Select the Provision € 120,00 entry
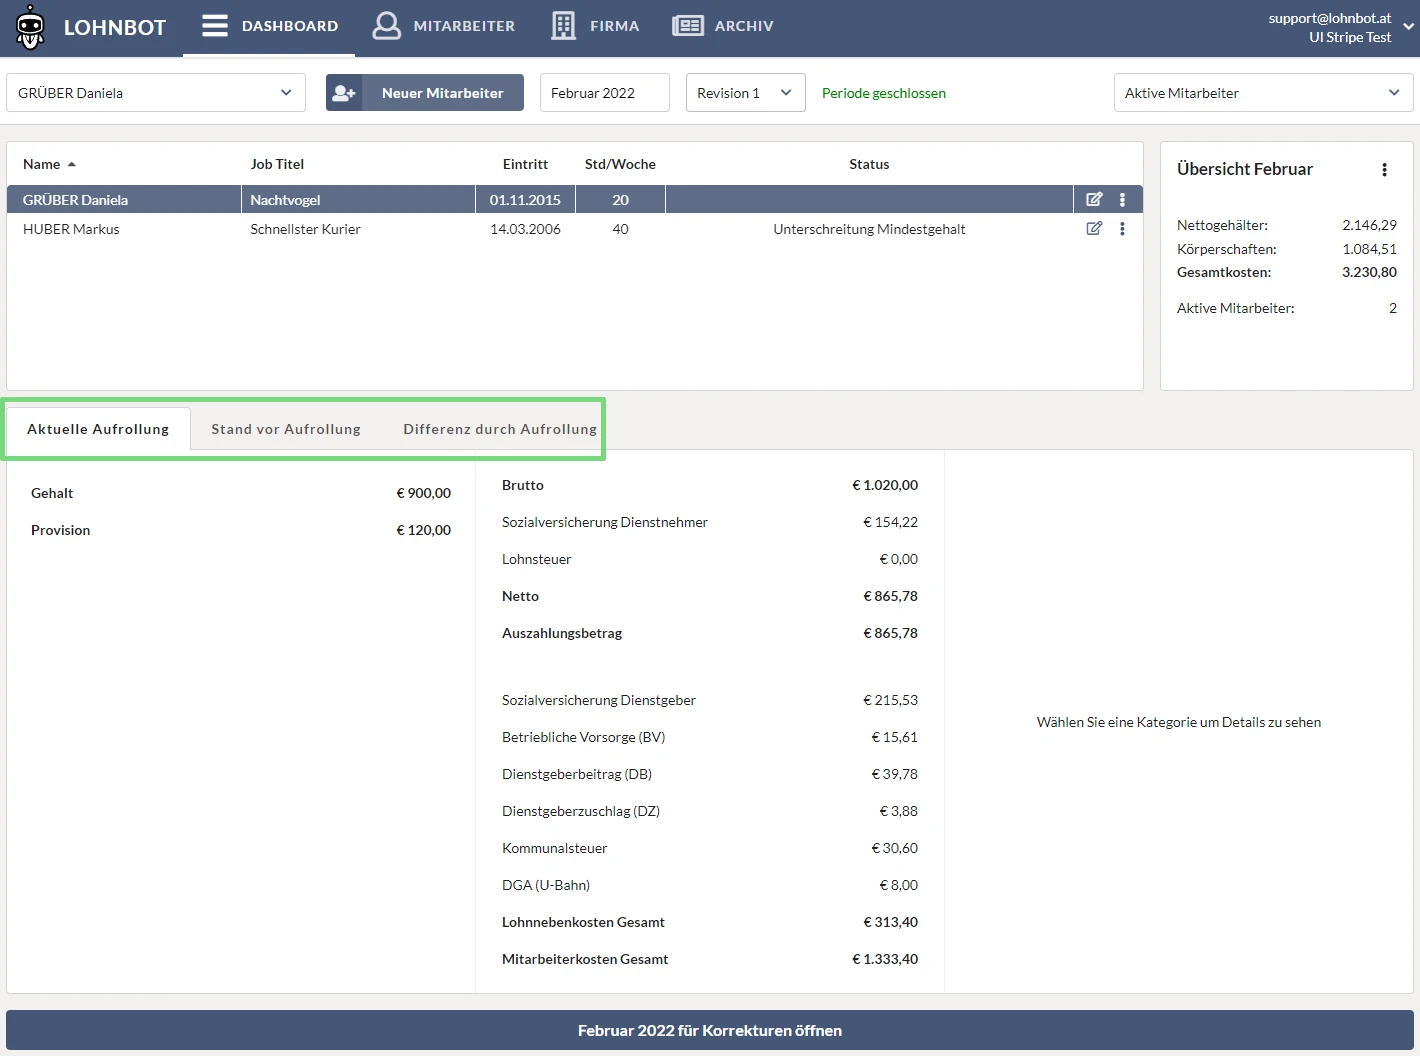The image size is (1420, 1056). (241, 530)
